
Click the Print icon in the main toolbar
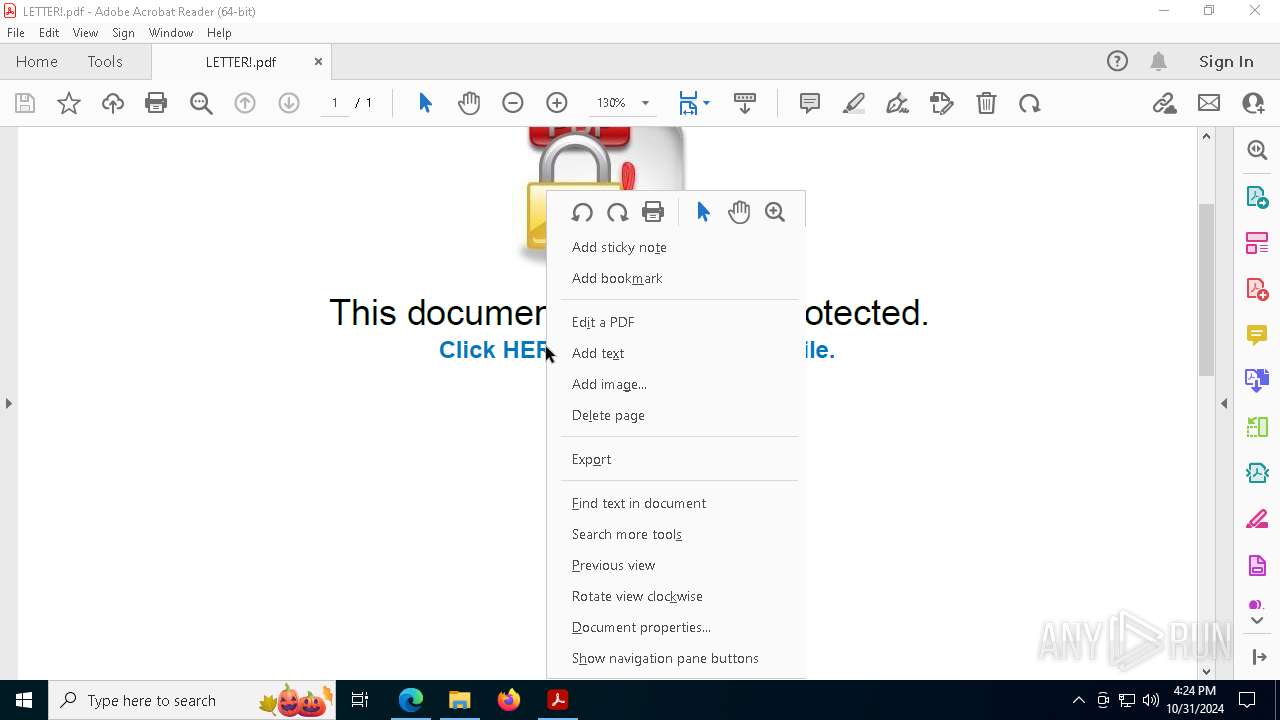tap(156, 103)
